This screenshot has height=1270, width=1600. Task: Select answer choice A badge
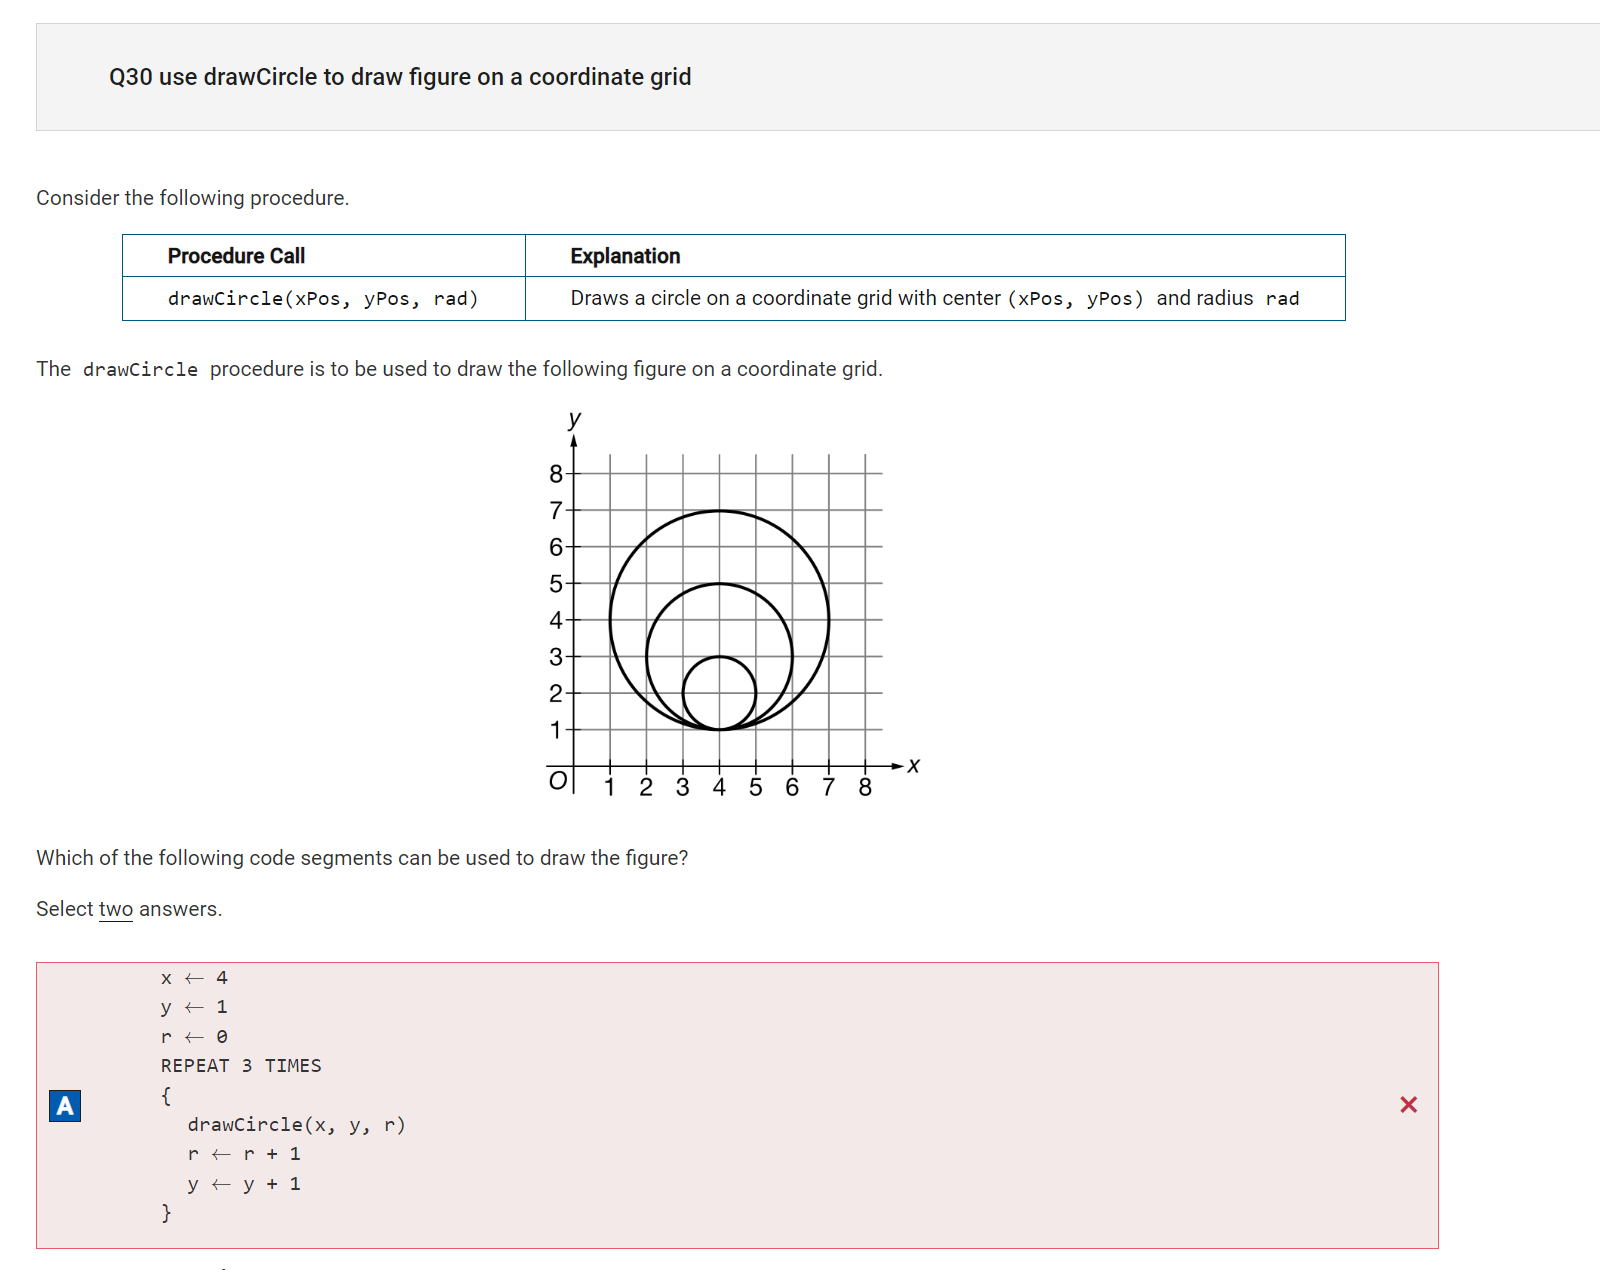65,1105
